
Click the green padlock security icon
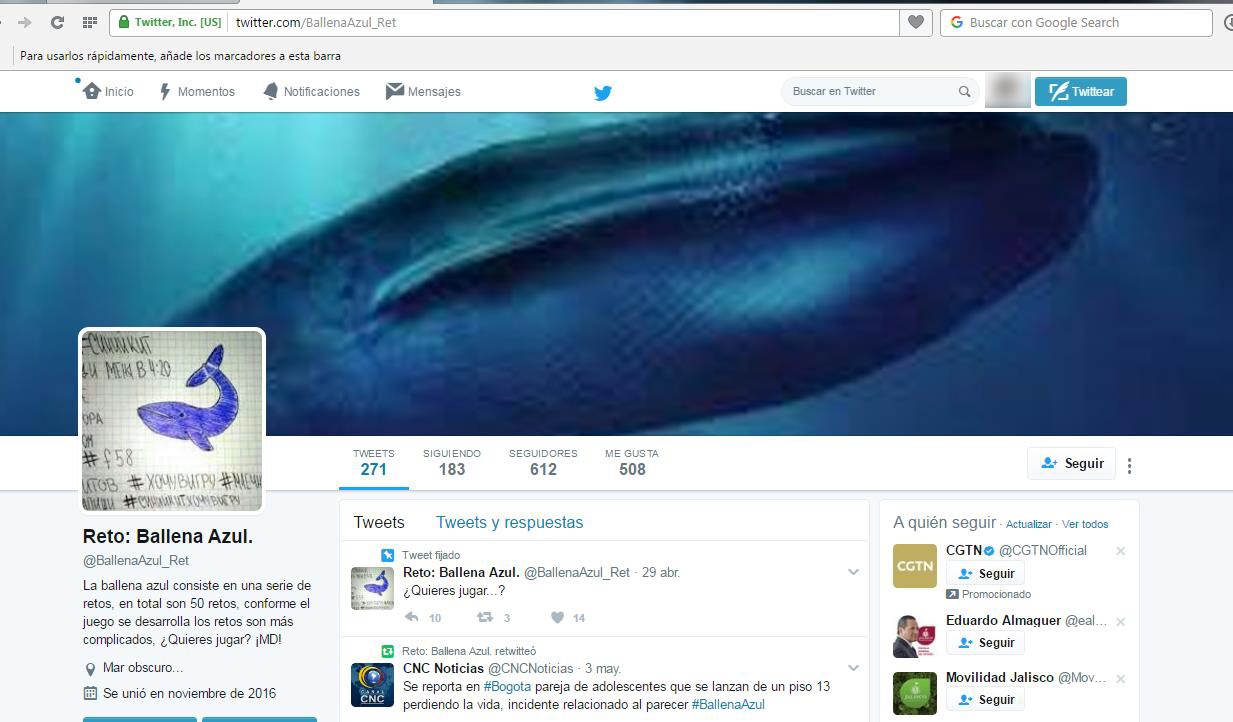123,22
